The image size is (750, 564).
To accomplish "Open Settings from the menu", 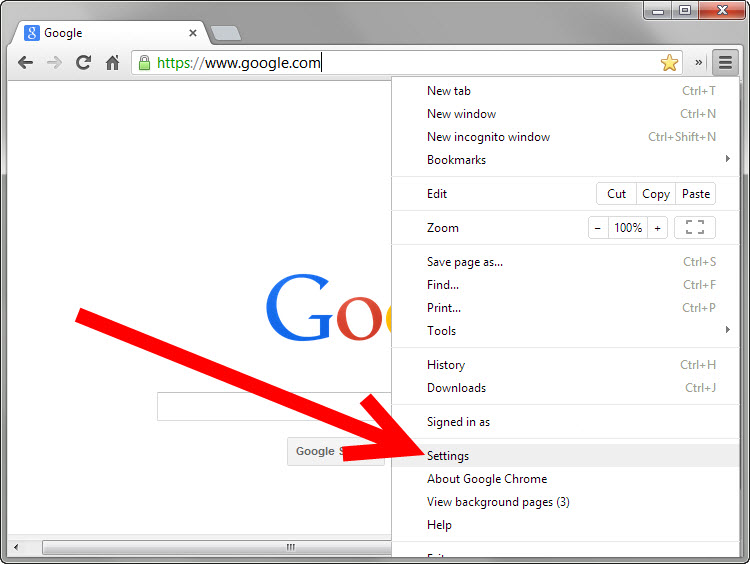I will coord(566,455).
